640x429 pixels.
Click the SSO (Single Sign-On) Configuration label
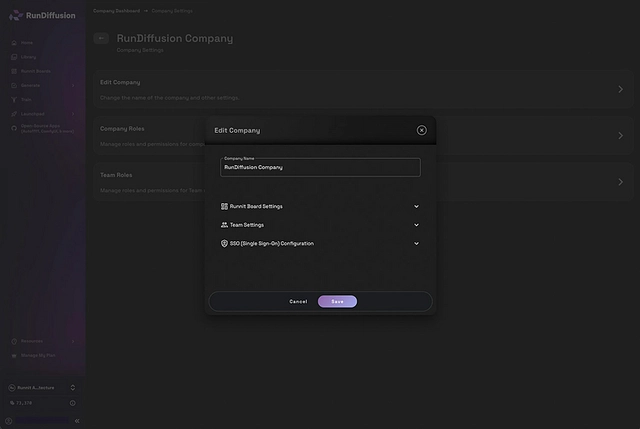[272, 244]
